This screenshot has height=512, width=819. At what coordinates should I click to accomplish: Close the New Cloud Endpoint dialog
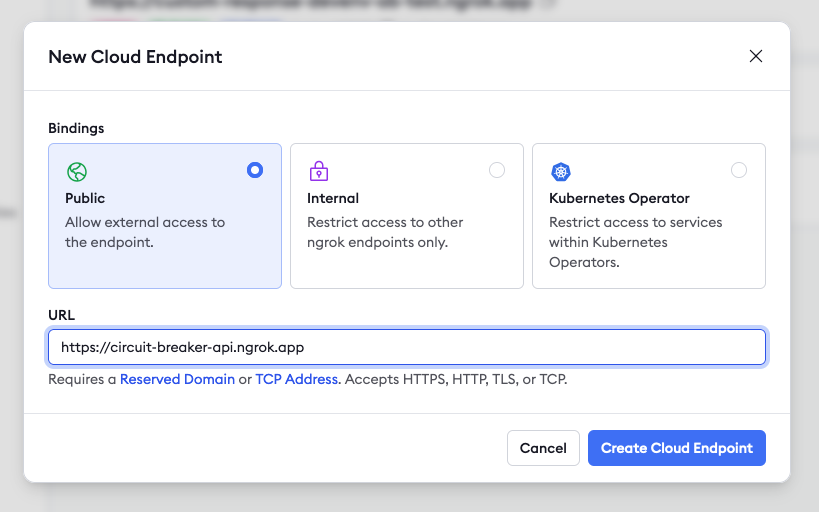tap(756, 56)
